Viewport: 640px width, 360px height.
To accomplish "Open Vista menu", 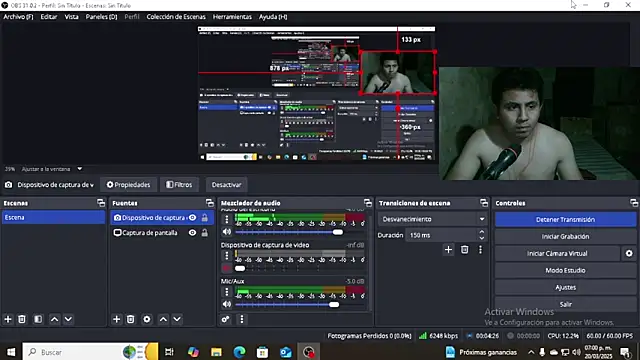I will 71,17.
